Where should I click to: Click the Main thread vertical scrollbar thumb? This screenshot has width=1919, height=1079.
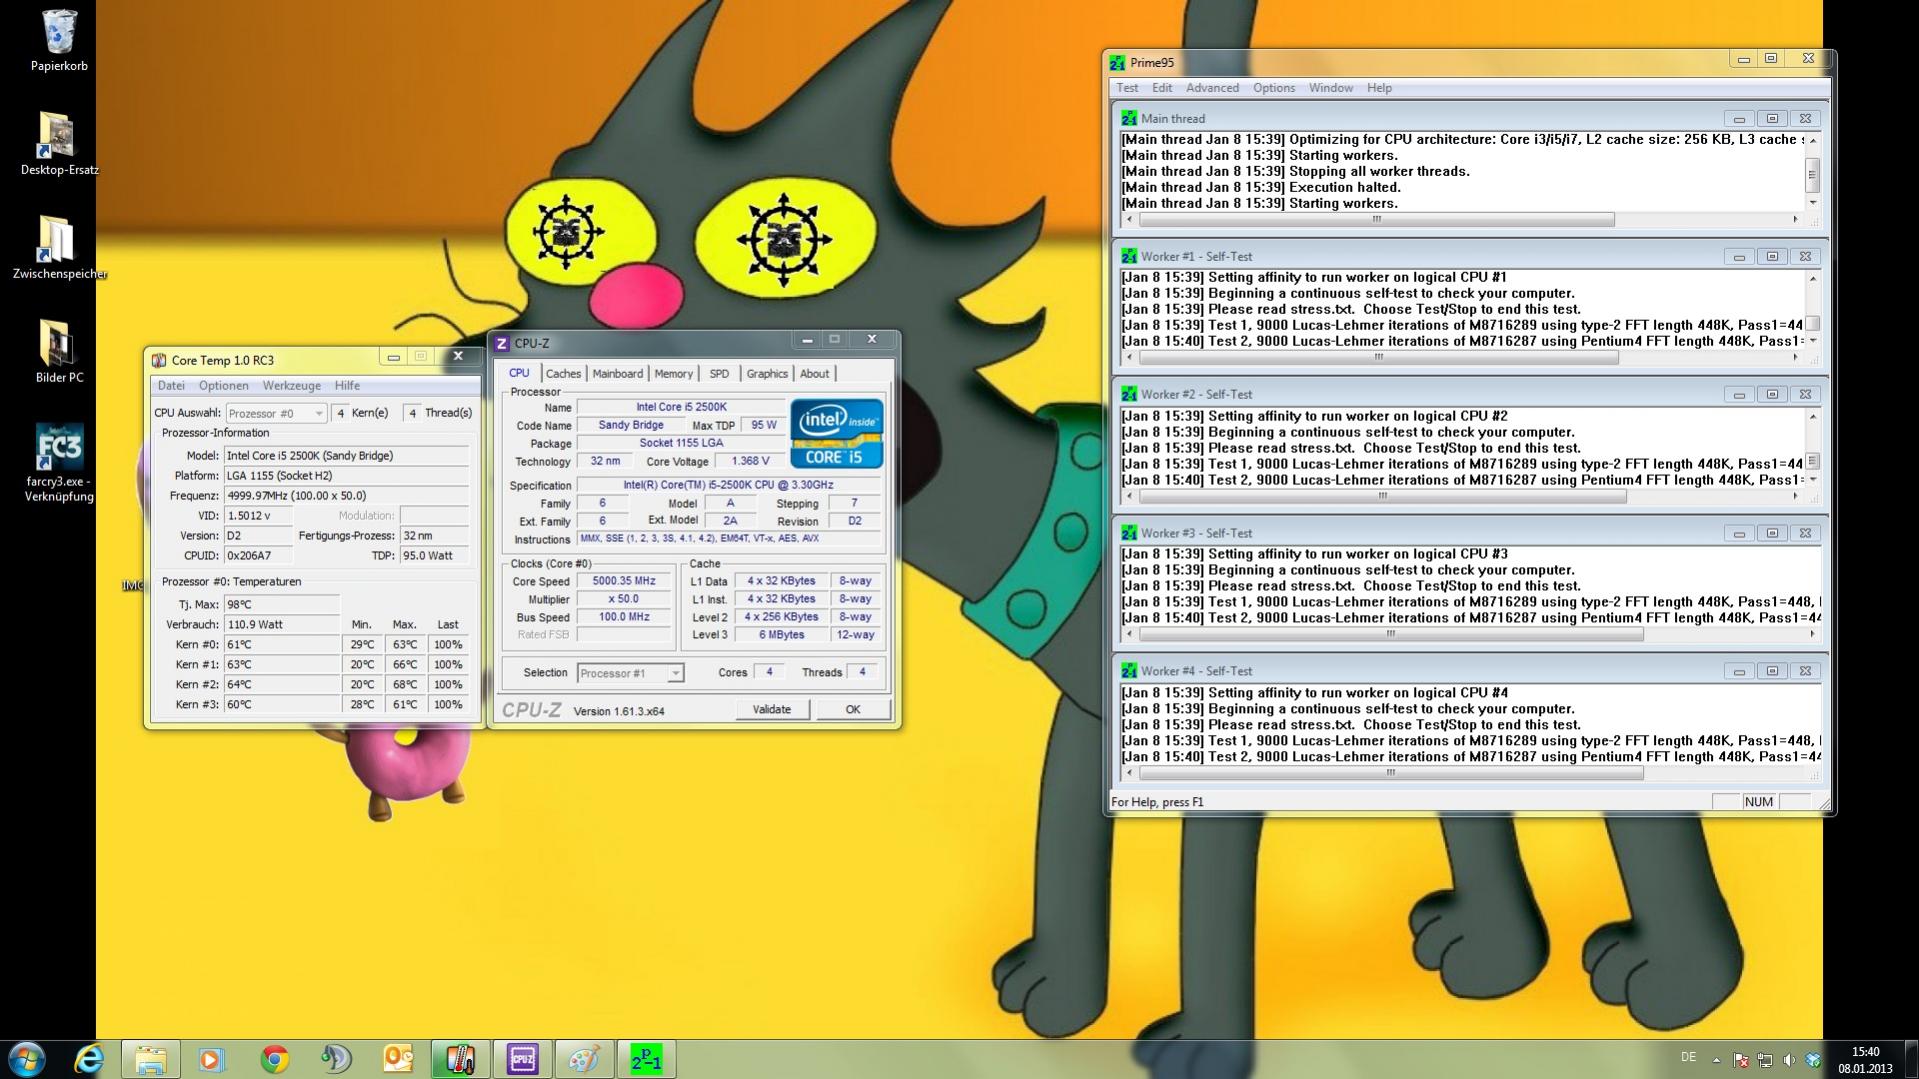click(1811, 175)
